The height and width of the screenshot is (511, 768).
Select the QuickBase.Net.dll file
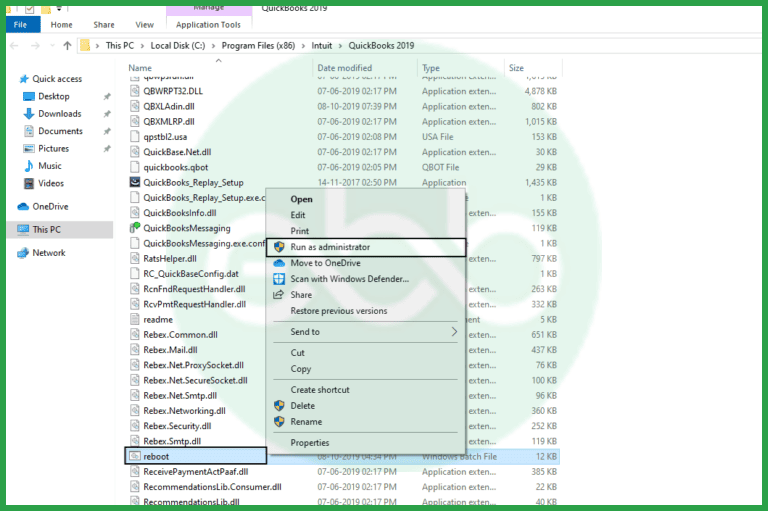pyautogui.click(x=177, y=152)
